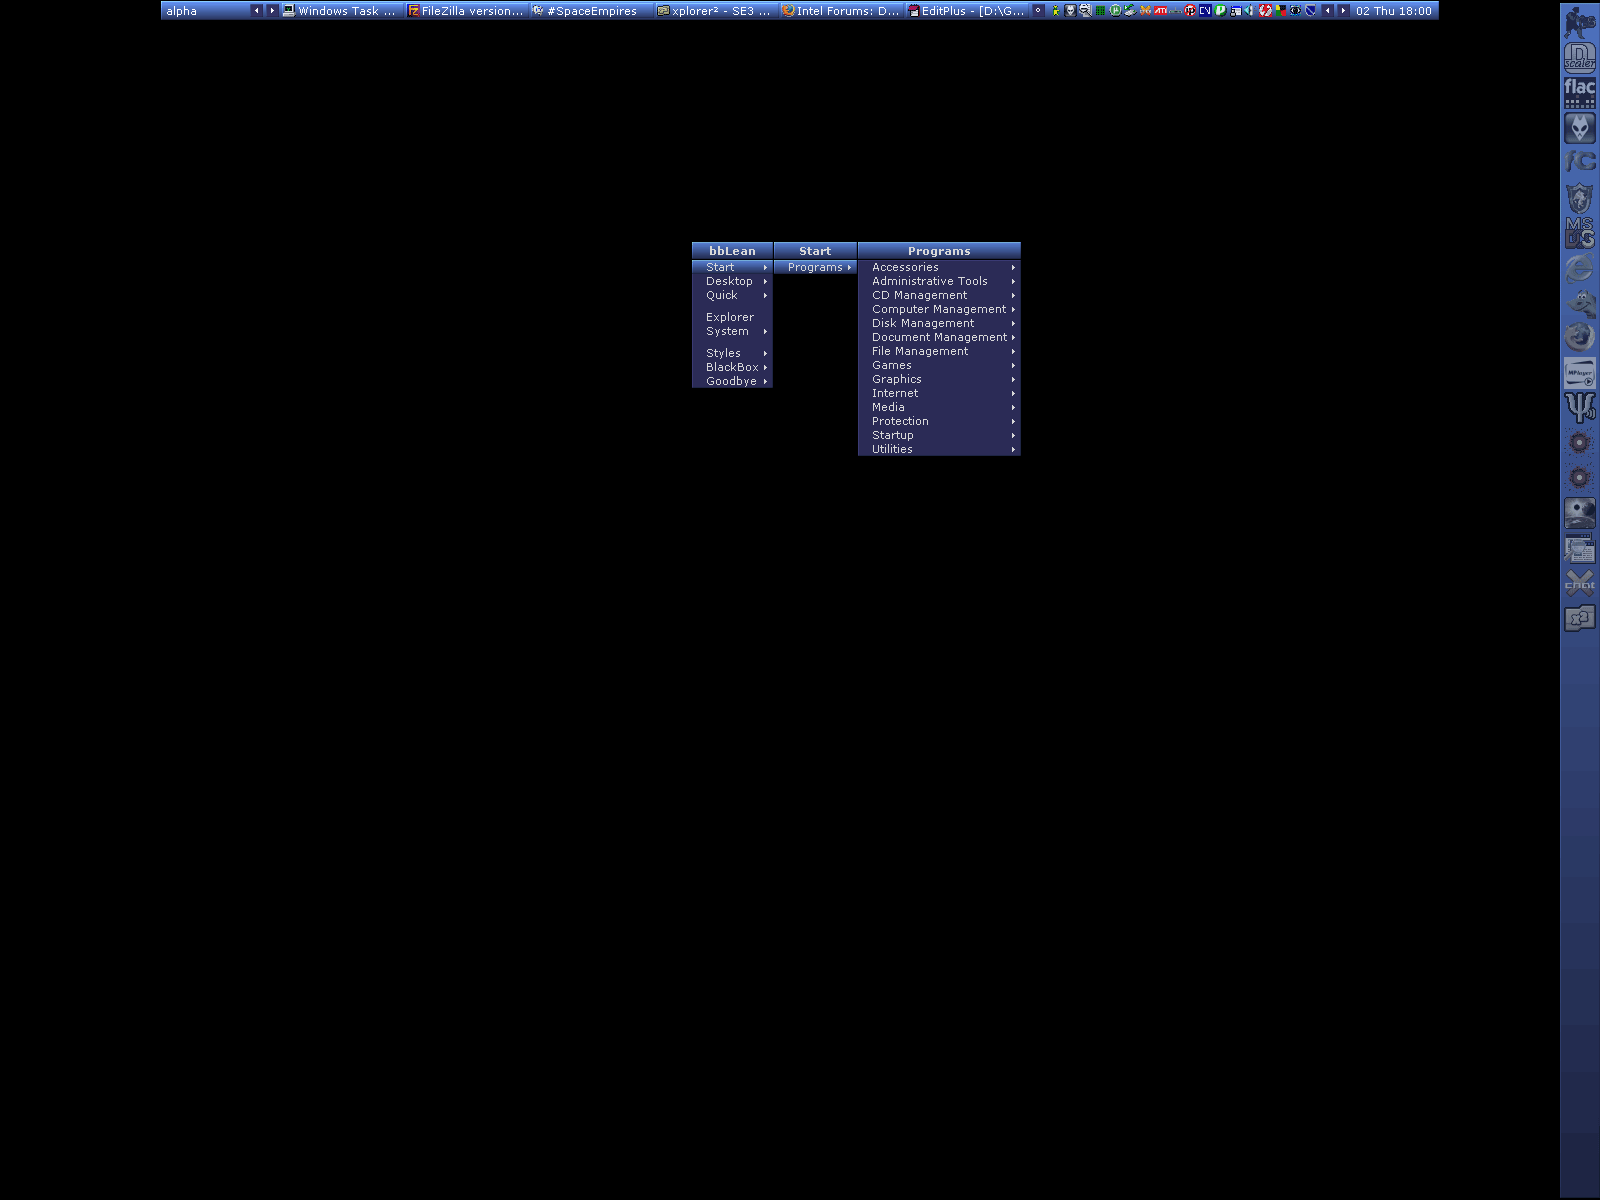
Task: Open the xplorer² x2 sidebar icon
Action: click(x=1579, y=618)
